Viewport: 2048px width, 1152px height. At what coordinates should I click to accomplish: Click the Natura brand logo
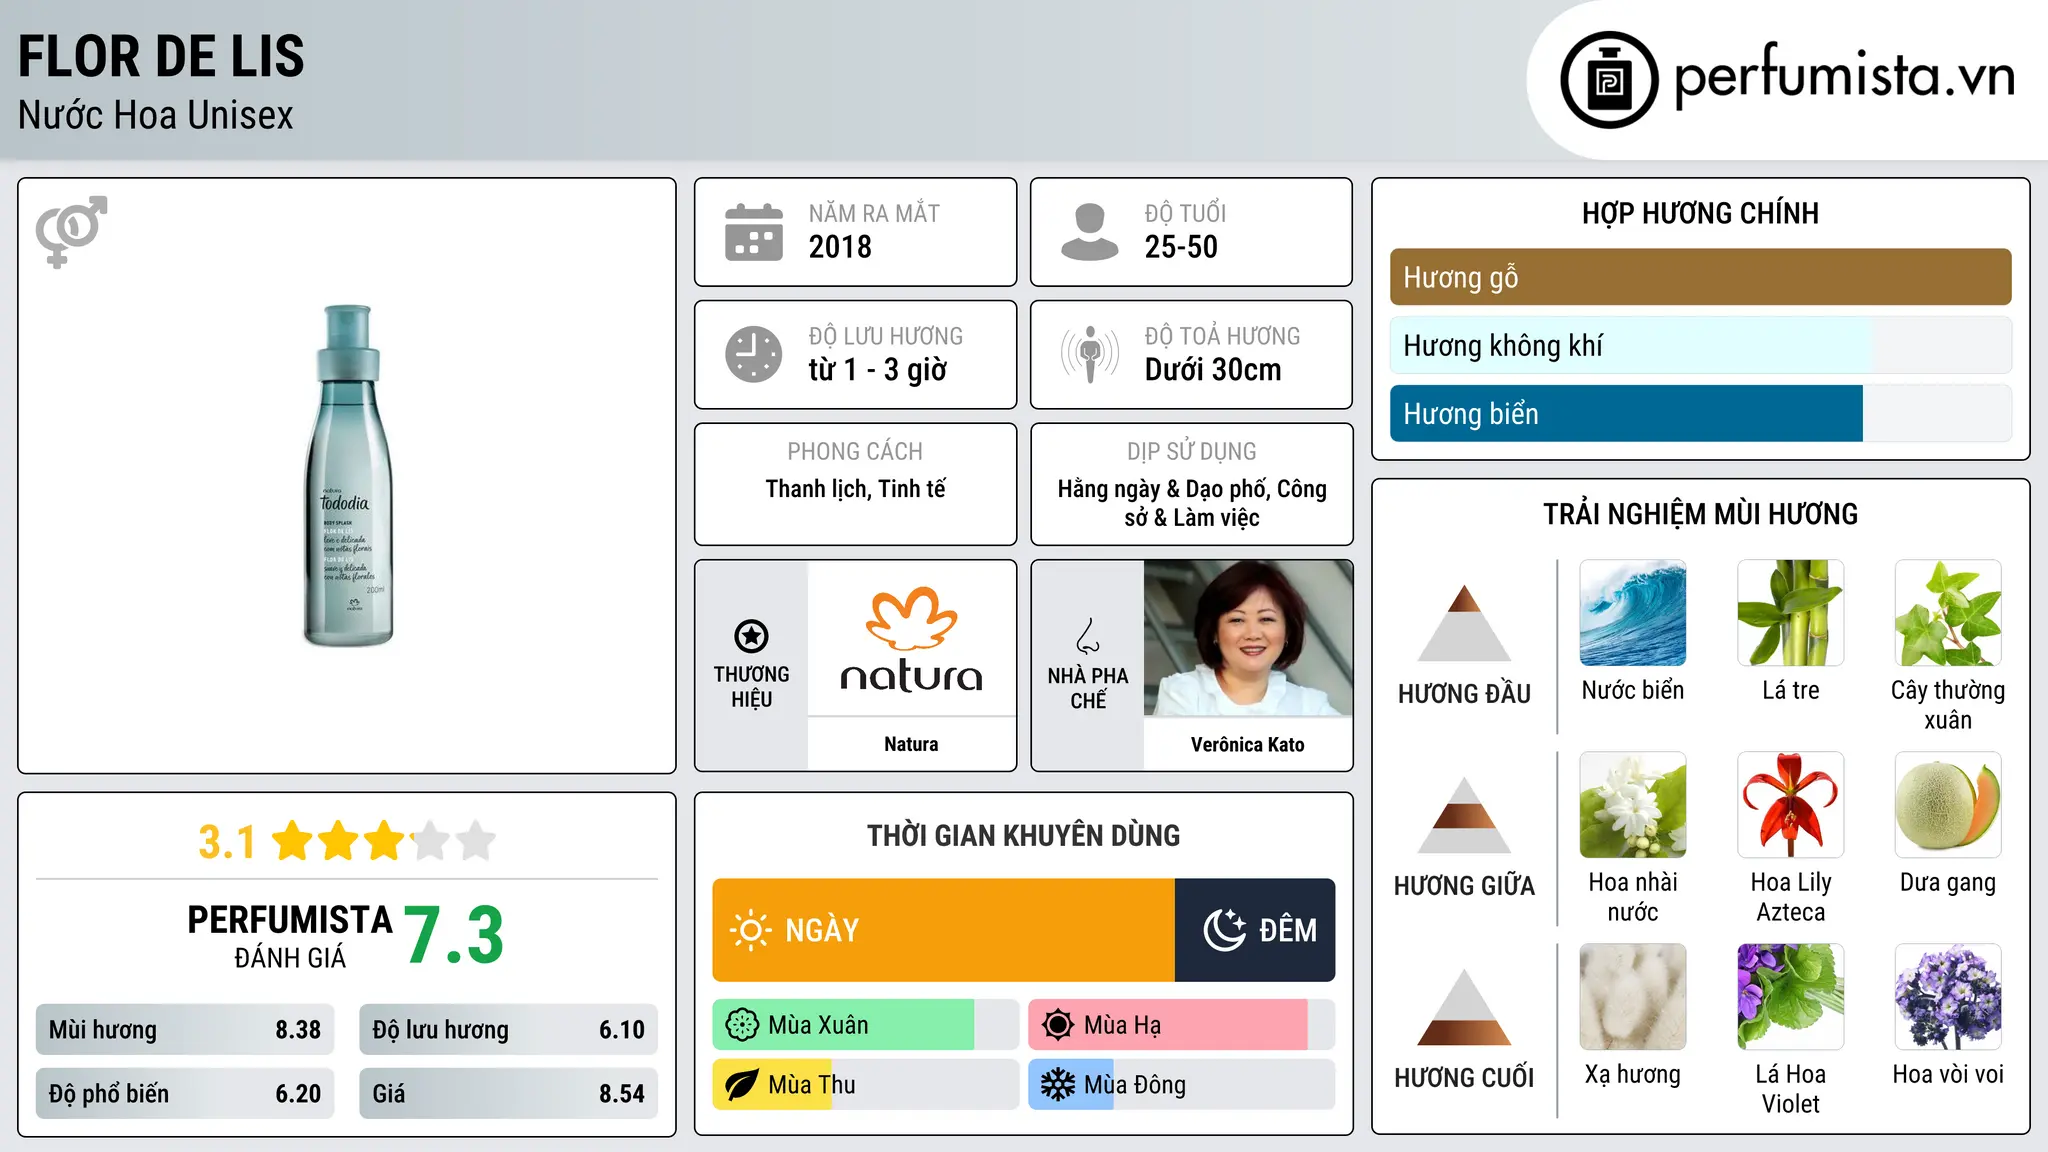click(x=911, y=639)
